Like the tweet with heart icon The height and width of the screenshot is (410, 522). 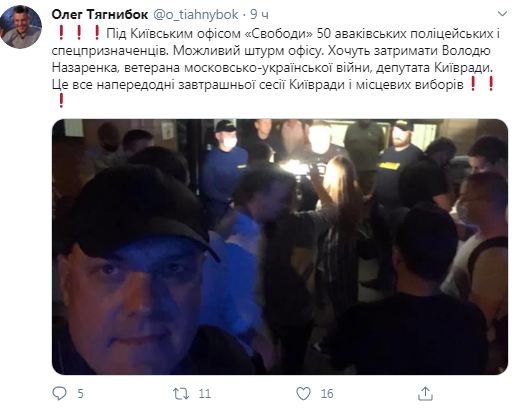[x=303, y=394]
